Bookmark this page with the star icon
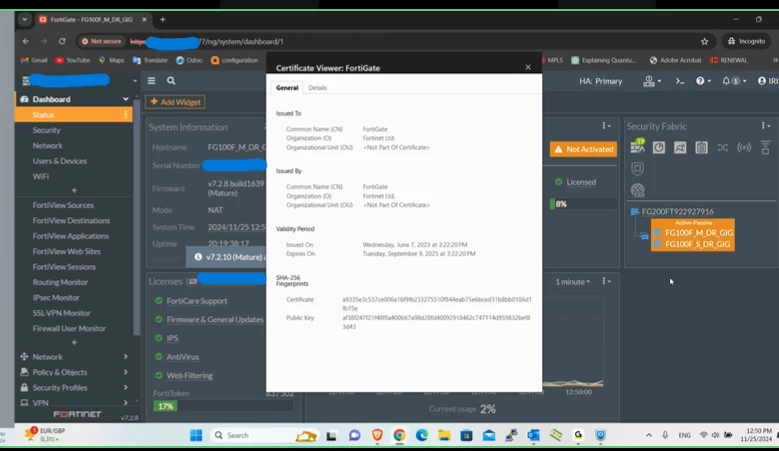Image resolution: width=779 pixels, height=451 pixels. tap(704, 41)
